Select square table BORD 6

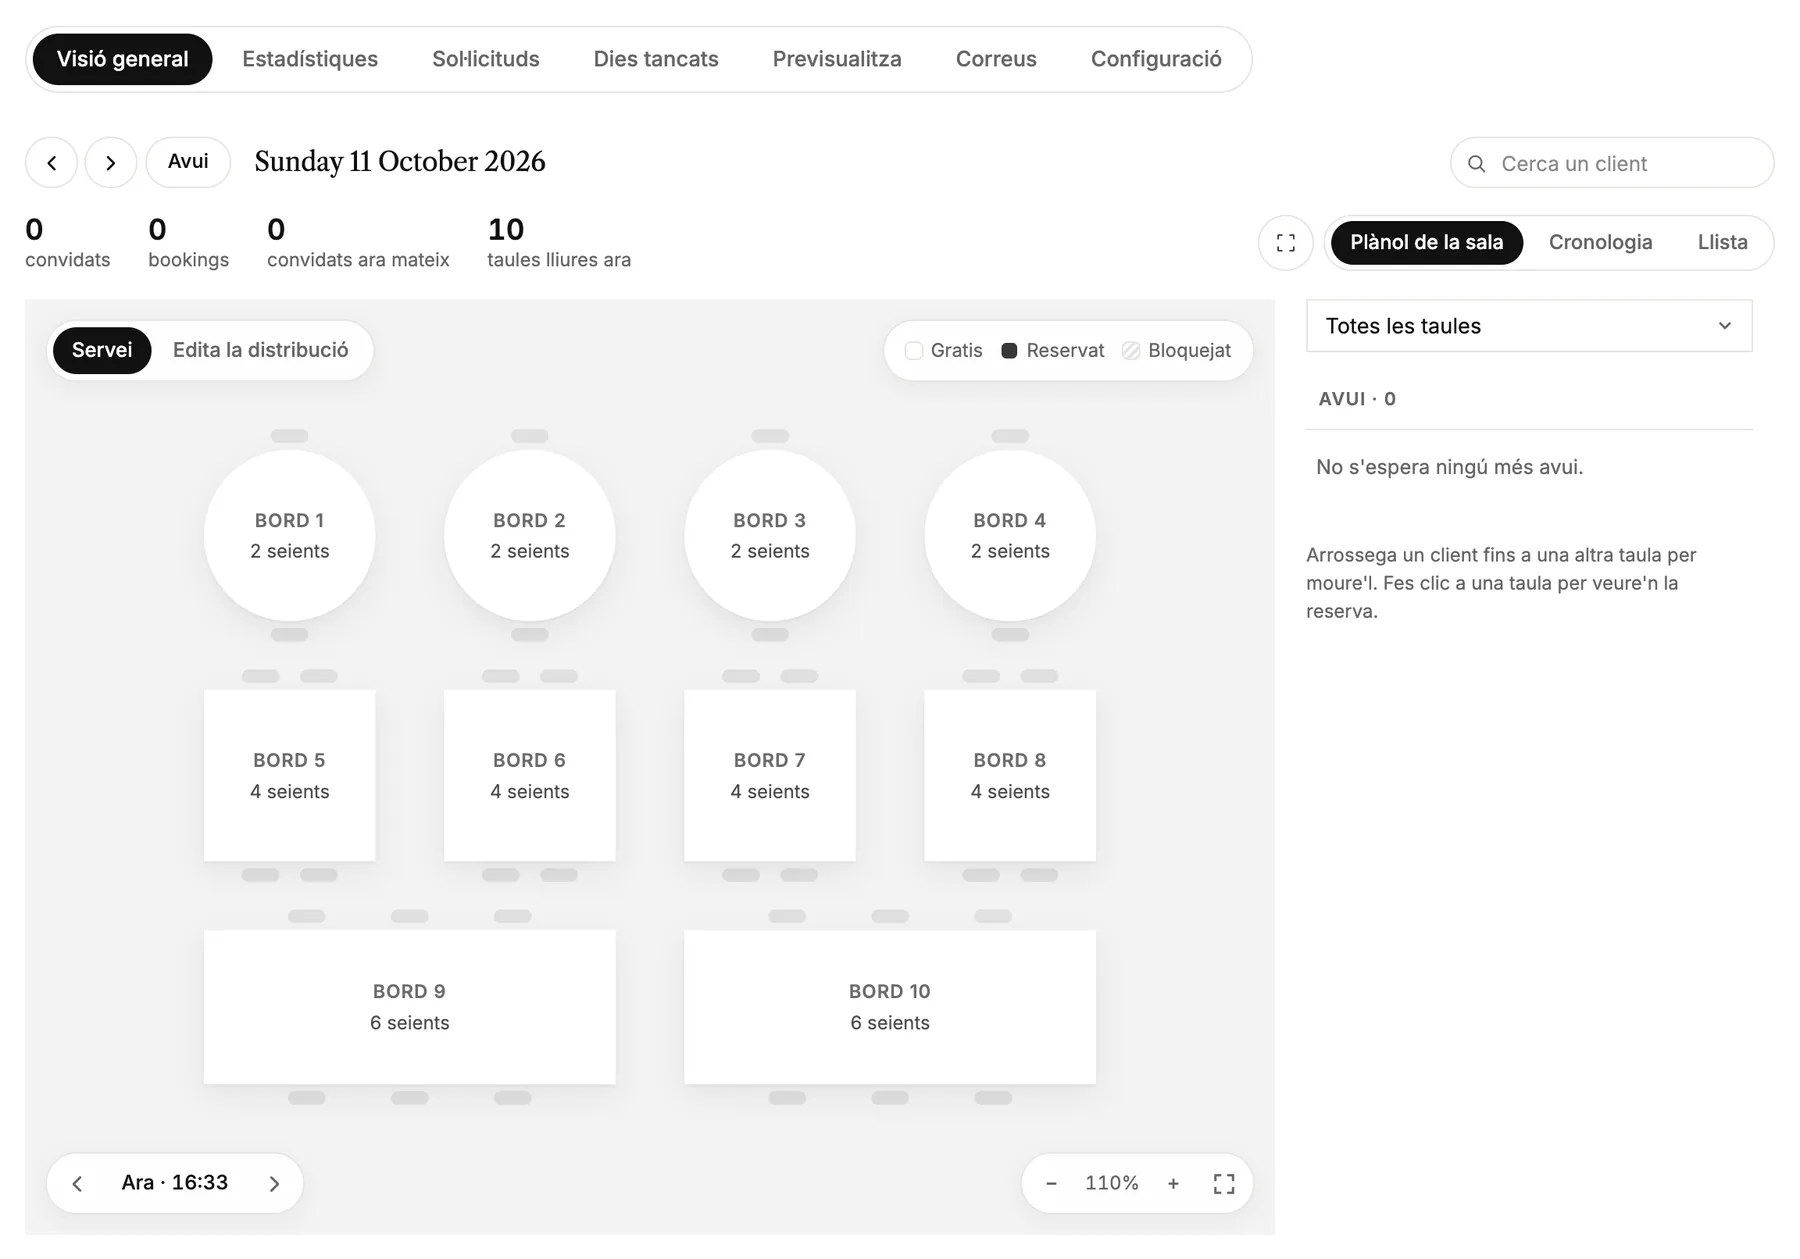[x=530, y=776]
